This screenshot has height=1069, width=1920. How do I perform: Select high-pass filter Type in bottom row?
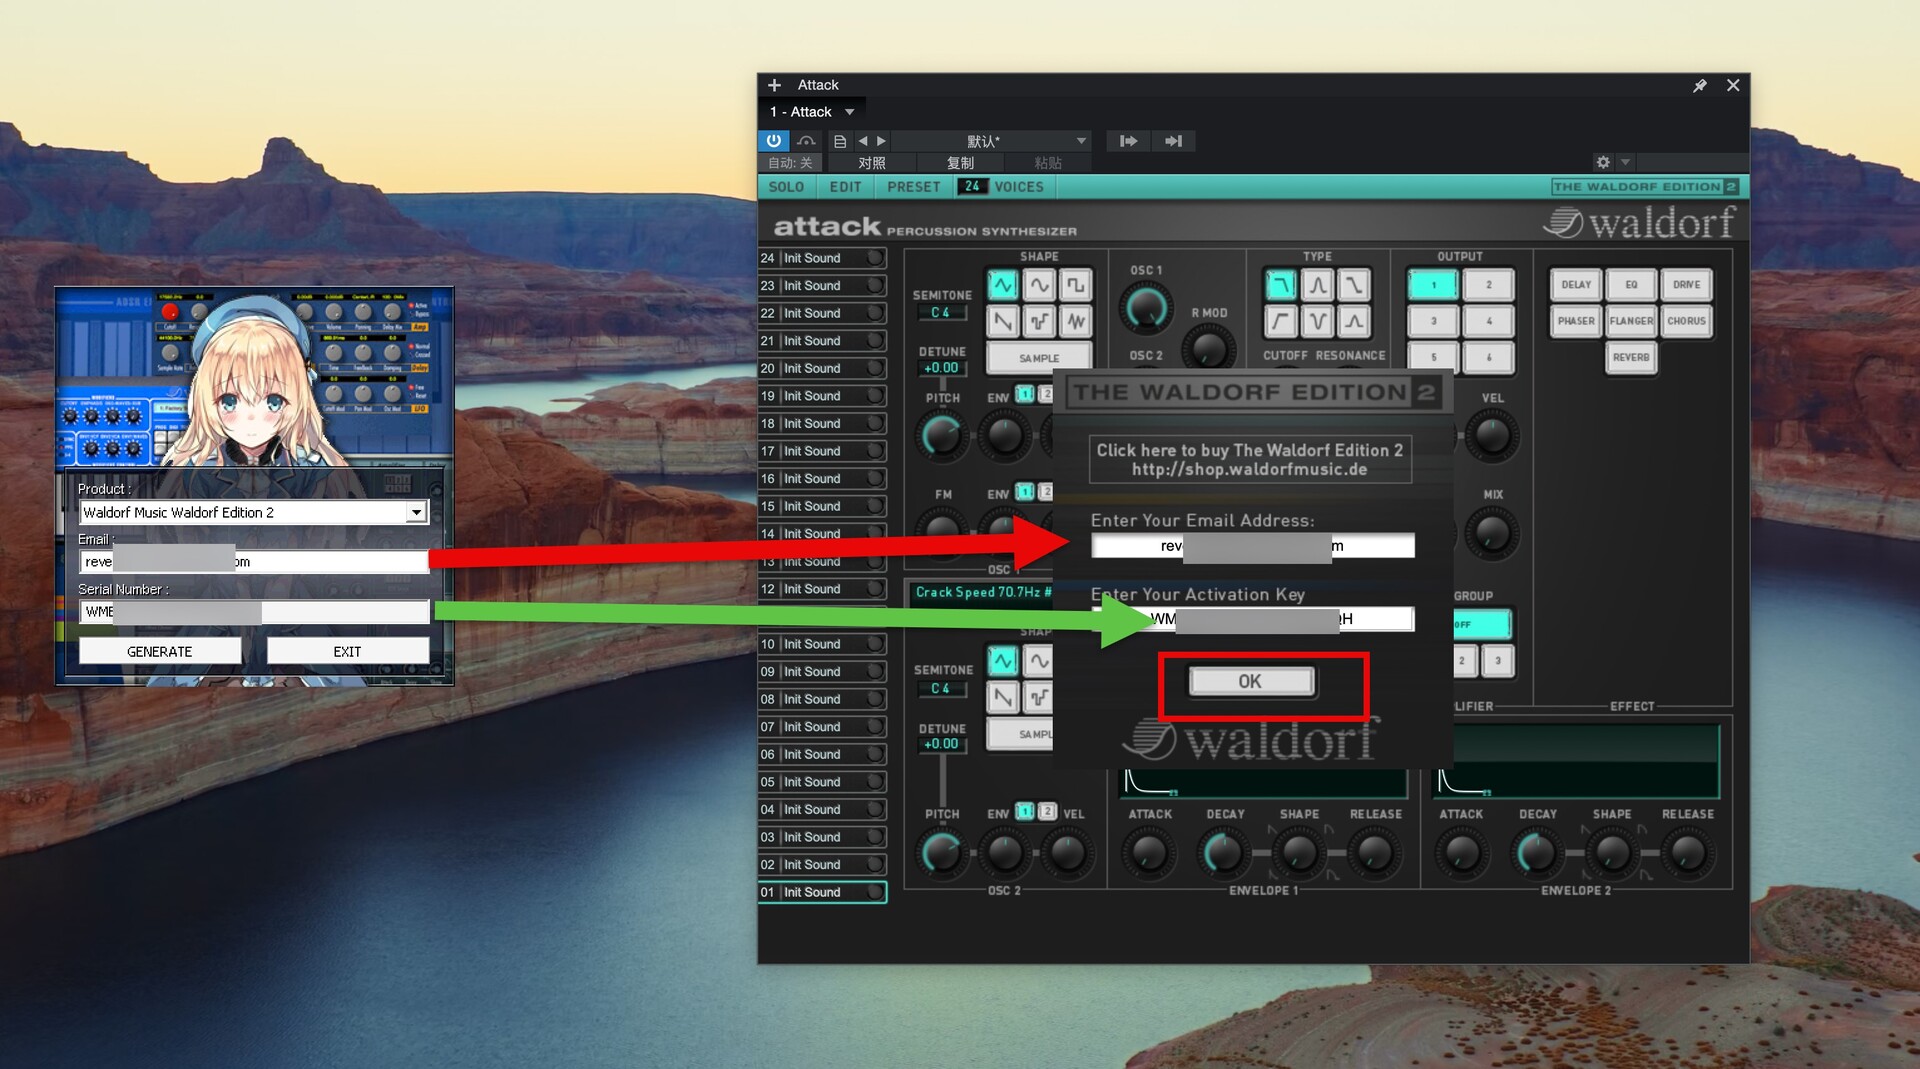coord(1281,321)
